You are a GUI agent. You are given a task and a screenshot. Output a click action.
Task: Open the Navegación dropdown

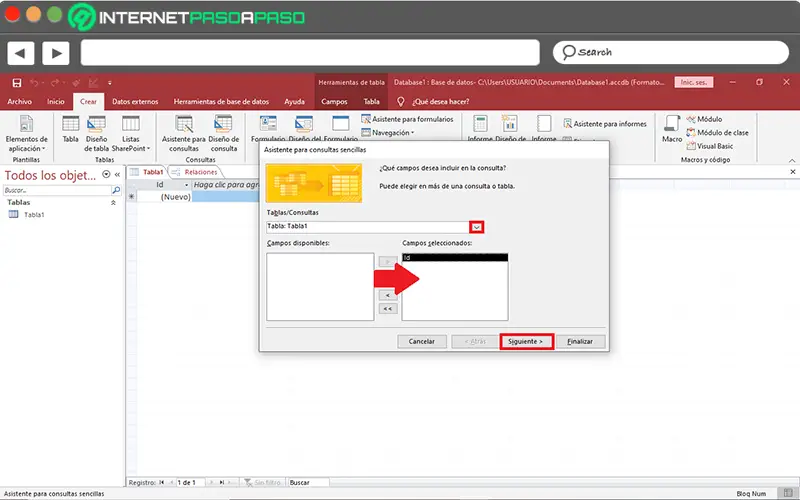point(388,133)
